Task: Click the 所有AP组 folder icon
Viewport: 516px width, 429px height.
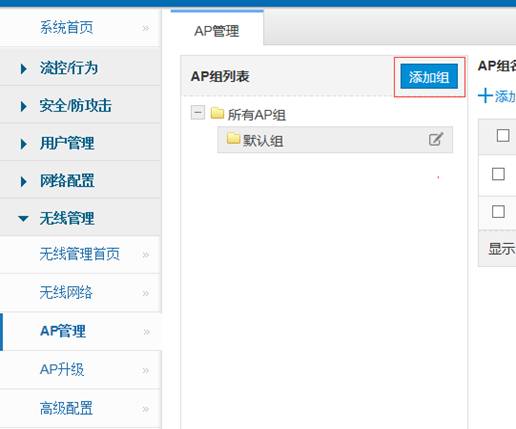Action: click(x=217, y=113)
